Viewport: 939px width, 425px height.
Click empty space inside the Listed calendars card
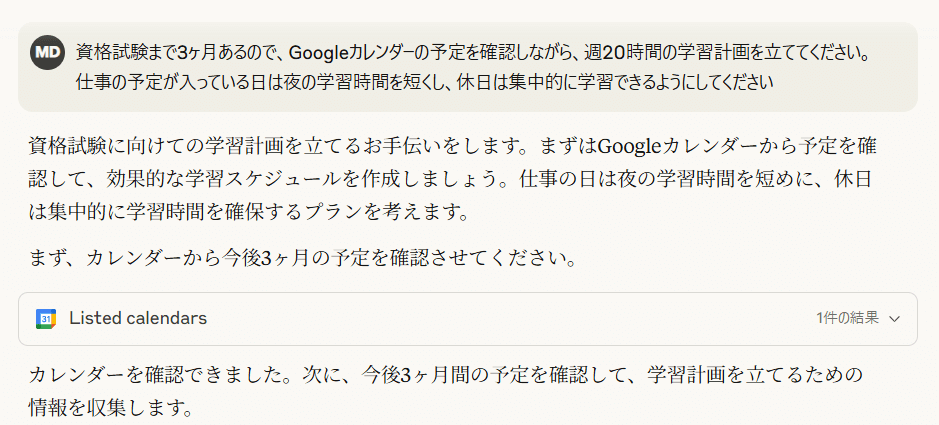[509, 319]
